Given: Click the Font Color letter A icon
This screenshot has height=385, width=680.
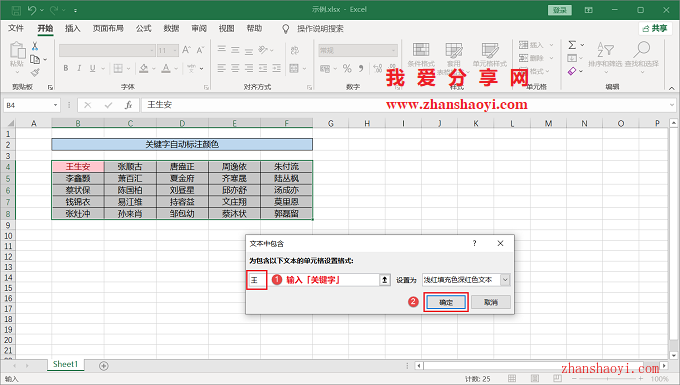Looking at the screenshot, I should (166, 68).
